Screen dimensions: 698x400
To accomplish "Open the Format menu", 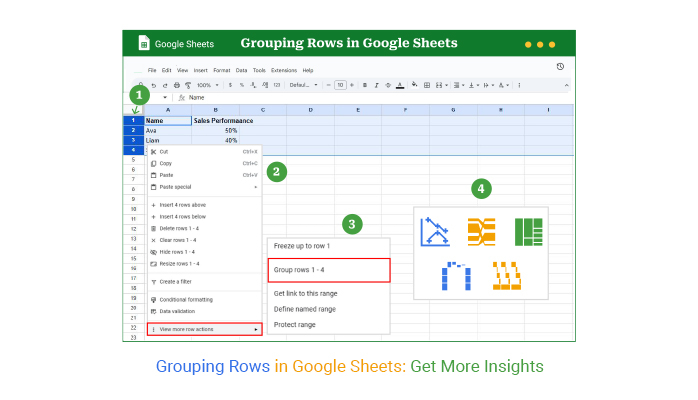I will 222,70.
